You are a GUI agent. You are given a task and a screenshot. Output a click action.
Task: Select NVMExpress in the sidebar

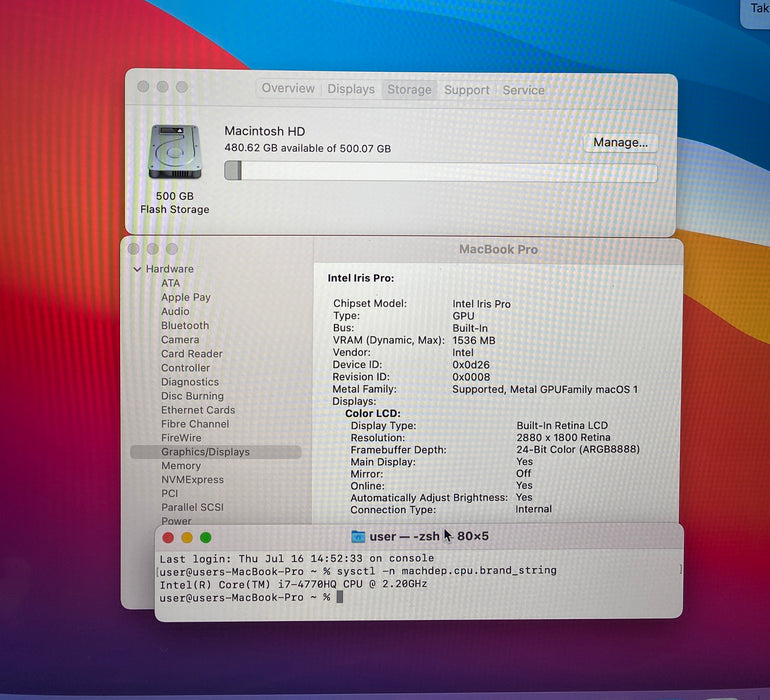192,480
